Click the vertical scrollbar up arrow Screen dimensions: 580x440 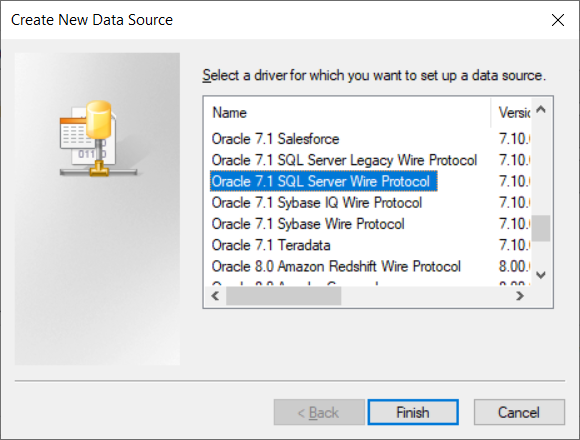click(x=541, y=109)
